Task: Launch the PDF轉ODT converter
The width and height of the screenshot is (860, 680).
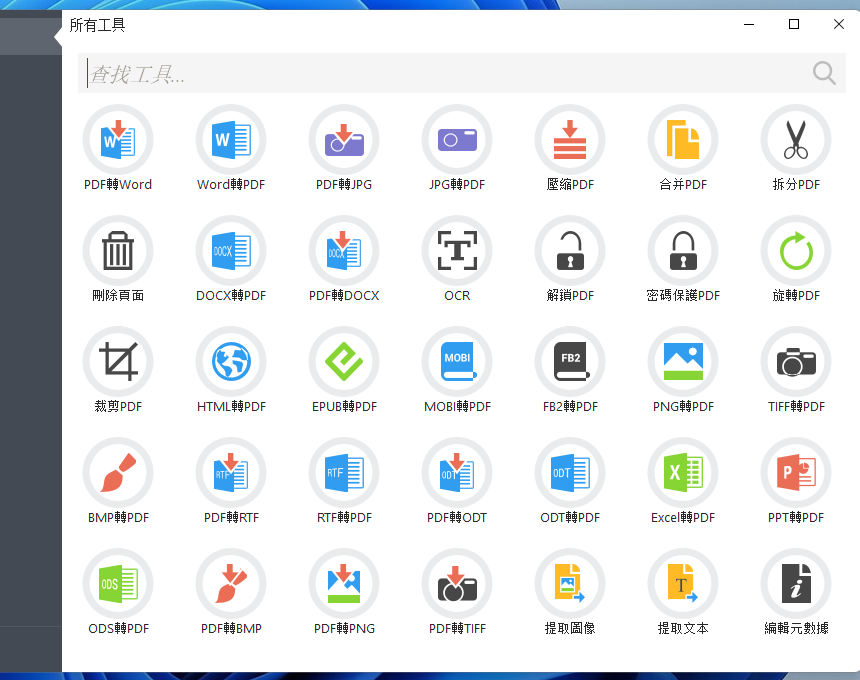Action: pyautogui.click(x=457, y=473)
